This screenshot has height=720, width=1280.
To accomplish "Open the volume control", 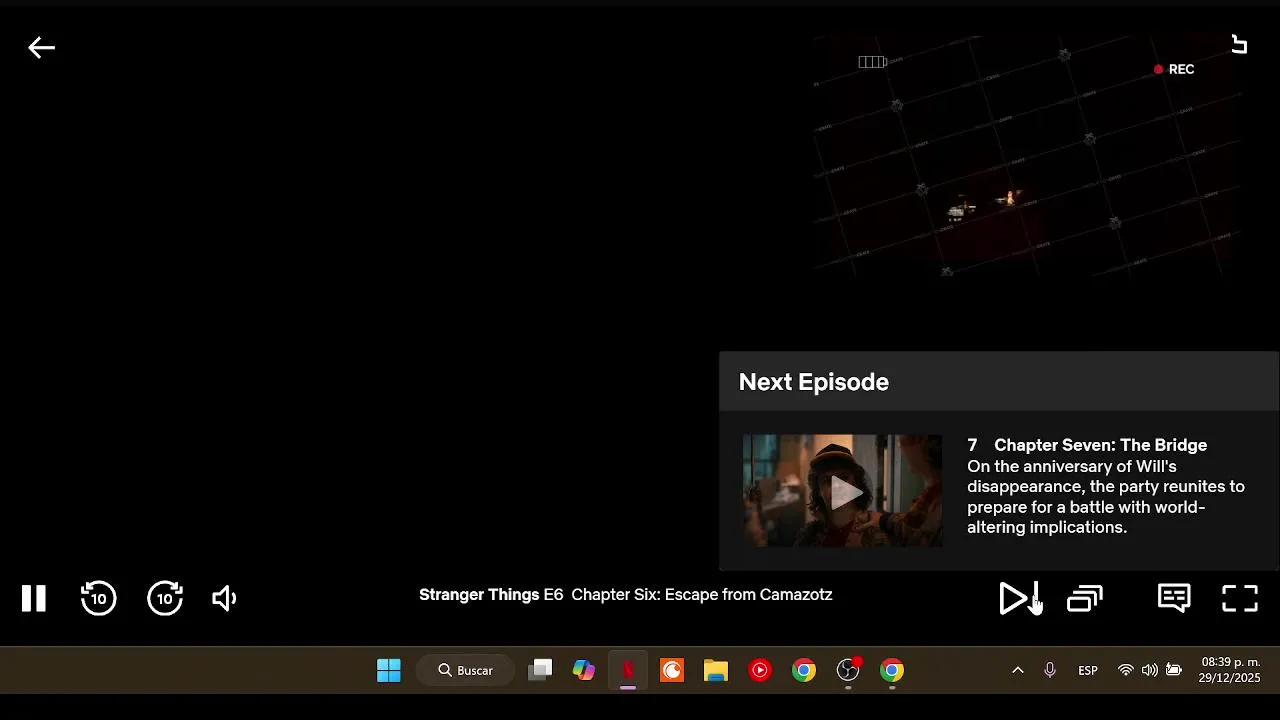I will click(224, 598).
